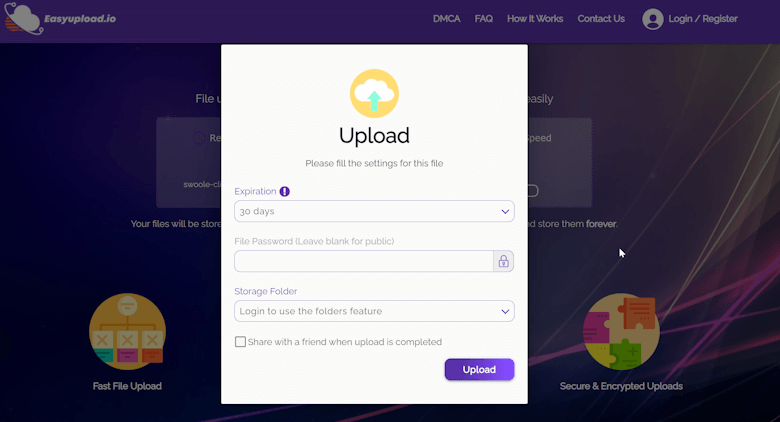Image resolution: width=780 pixels, height=422 pixels.
Task: Open the 30 days expiration dropdown
Action: click(374, 211)
